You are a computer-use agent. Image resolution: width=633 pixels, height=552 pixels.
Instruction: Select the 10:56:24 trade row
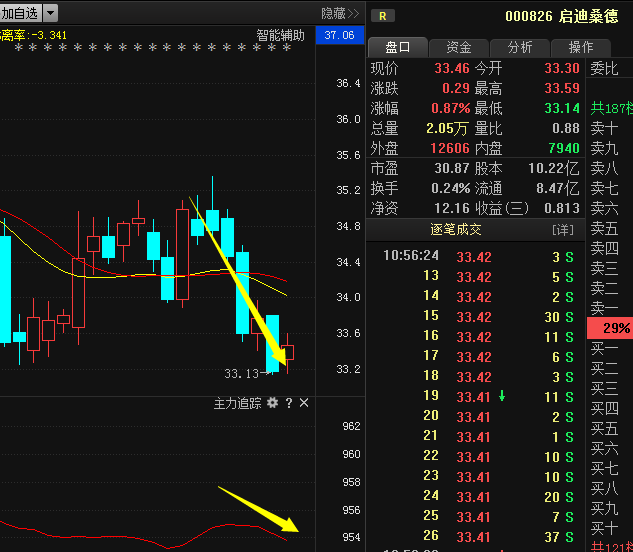point(476,256)
